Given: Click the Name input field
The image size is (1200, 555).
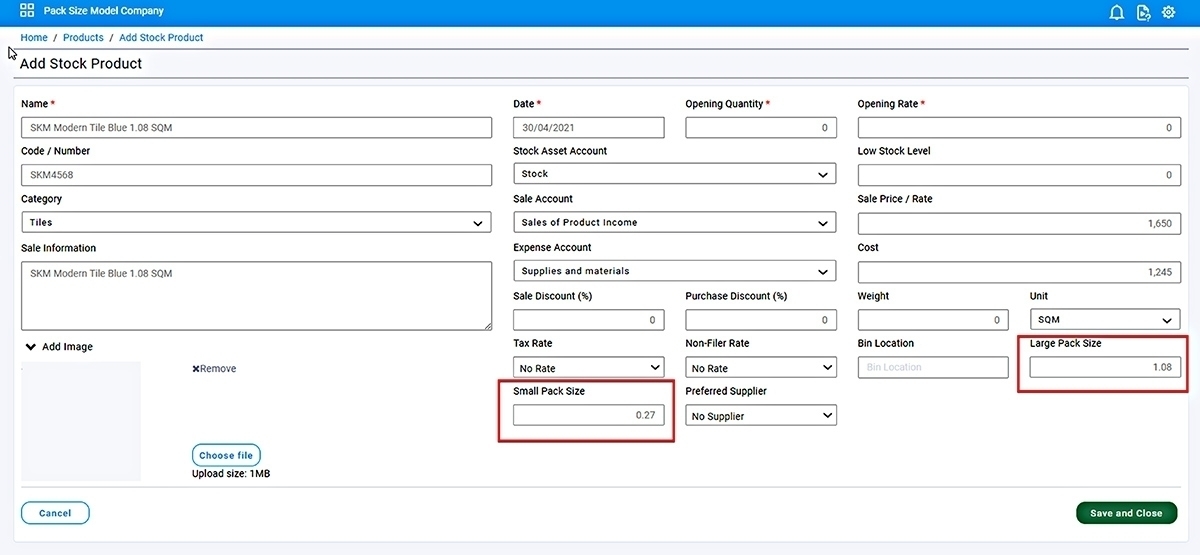Looking at the screenshot, I should click(256, 128).
